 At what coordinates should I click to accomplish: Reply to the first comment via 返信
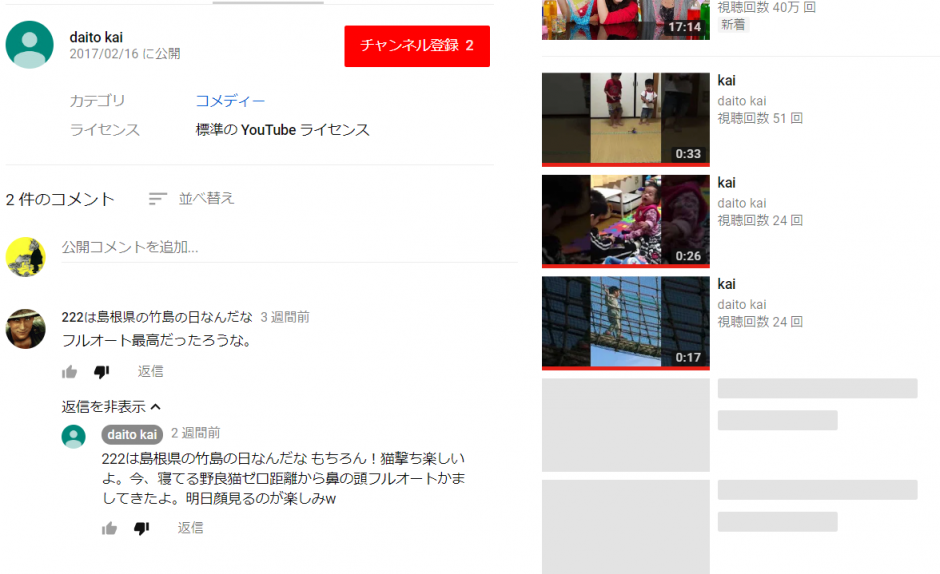[151, 371]
